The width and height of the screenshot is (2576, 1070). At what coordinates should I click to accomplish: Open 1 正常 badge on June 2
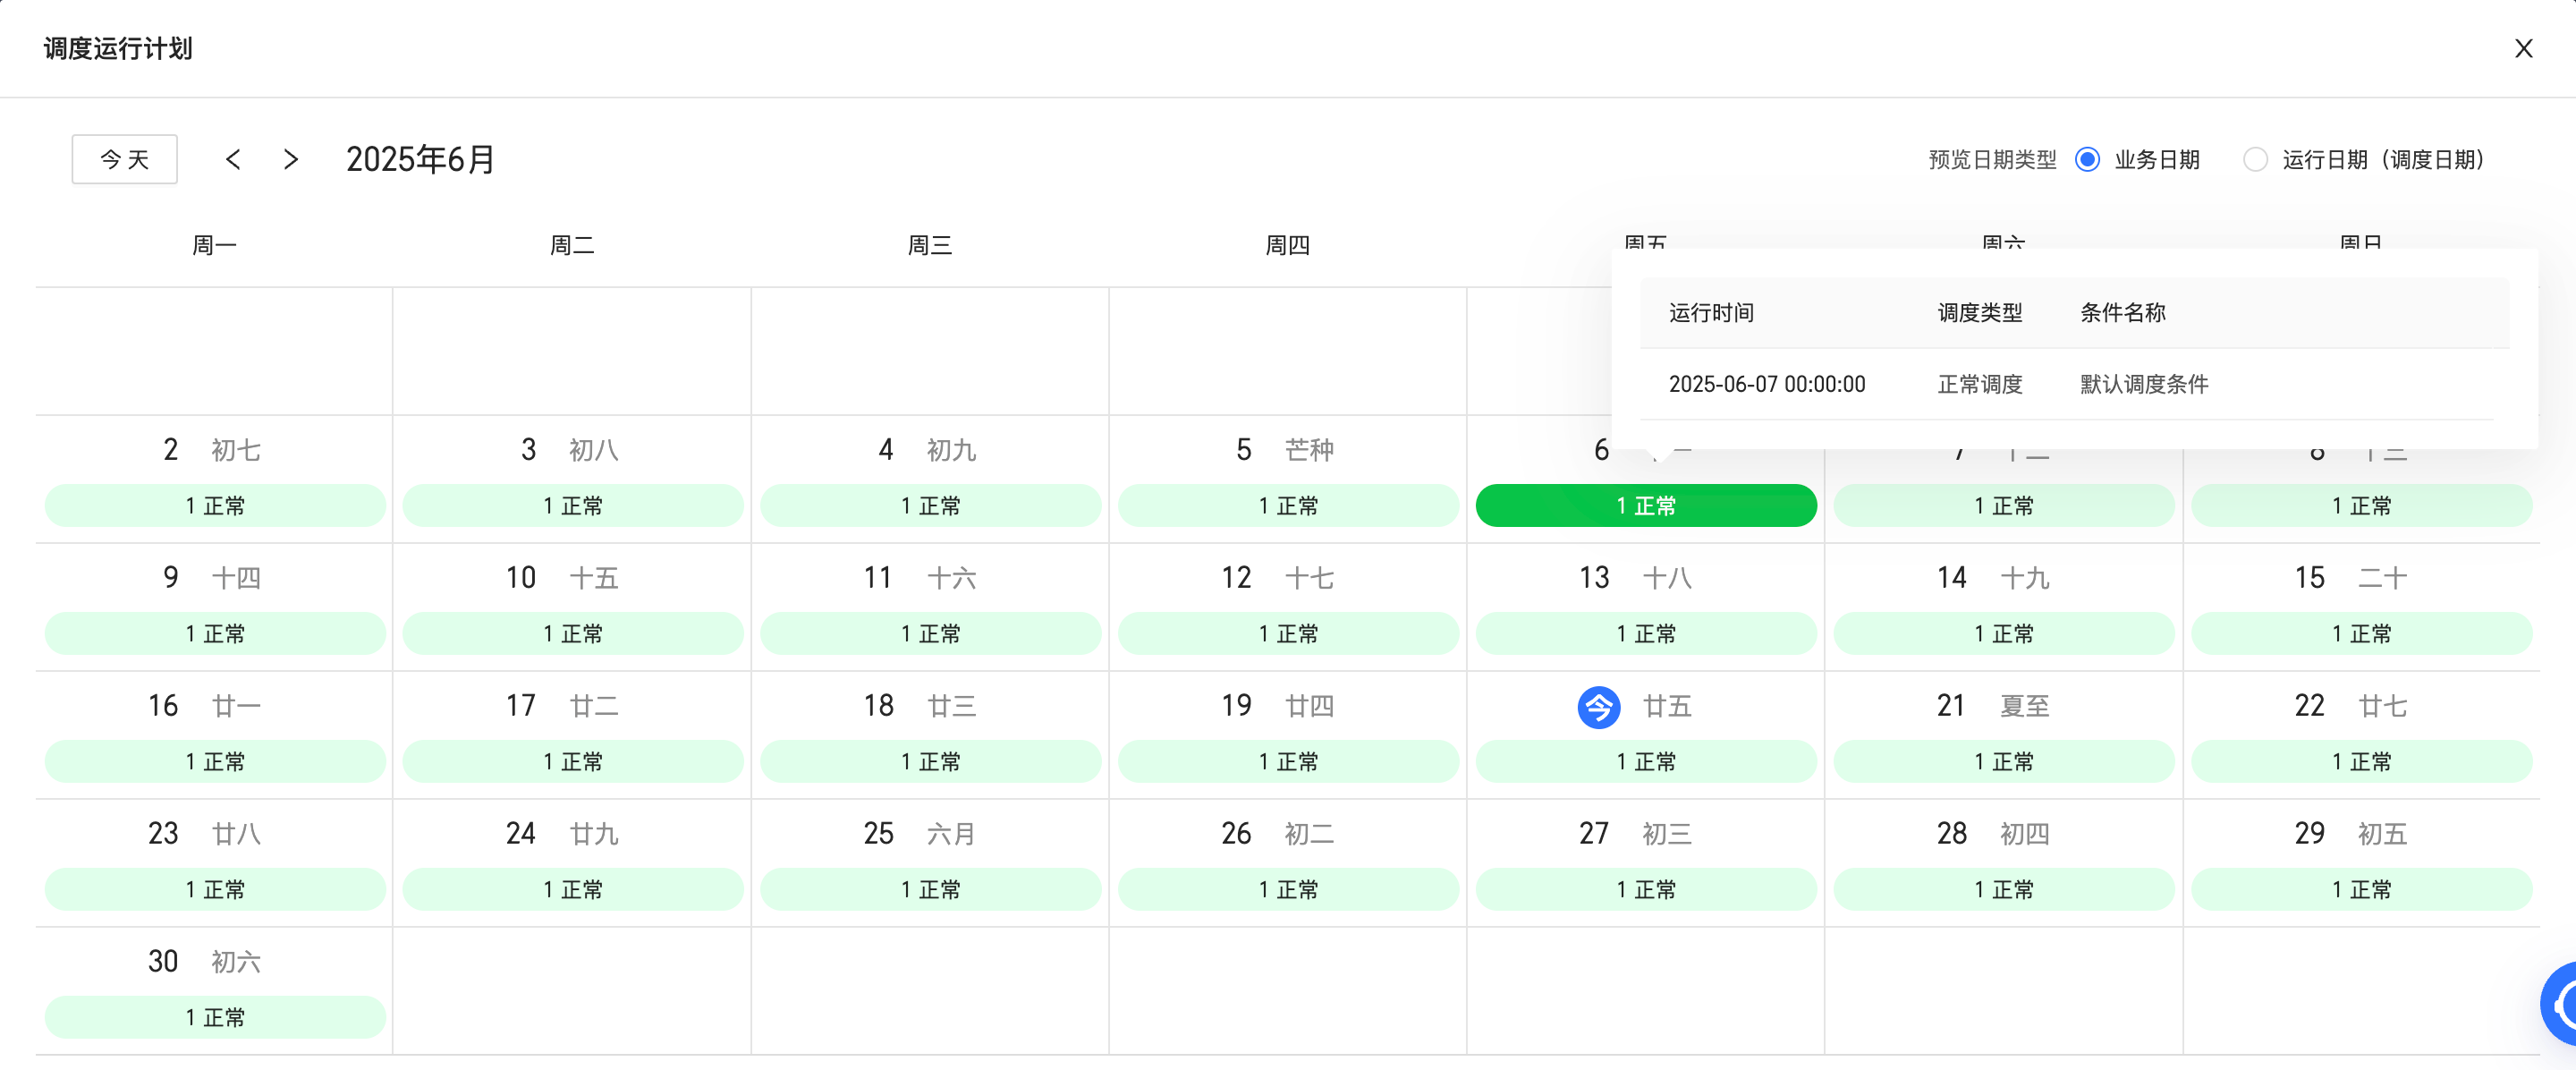point(215,505)
